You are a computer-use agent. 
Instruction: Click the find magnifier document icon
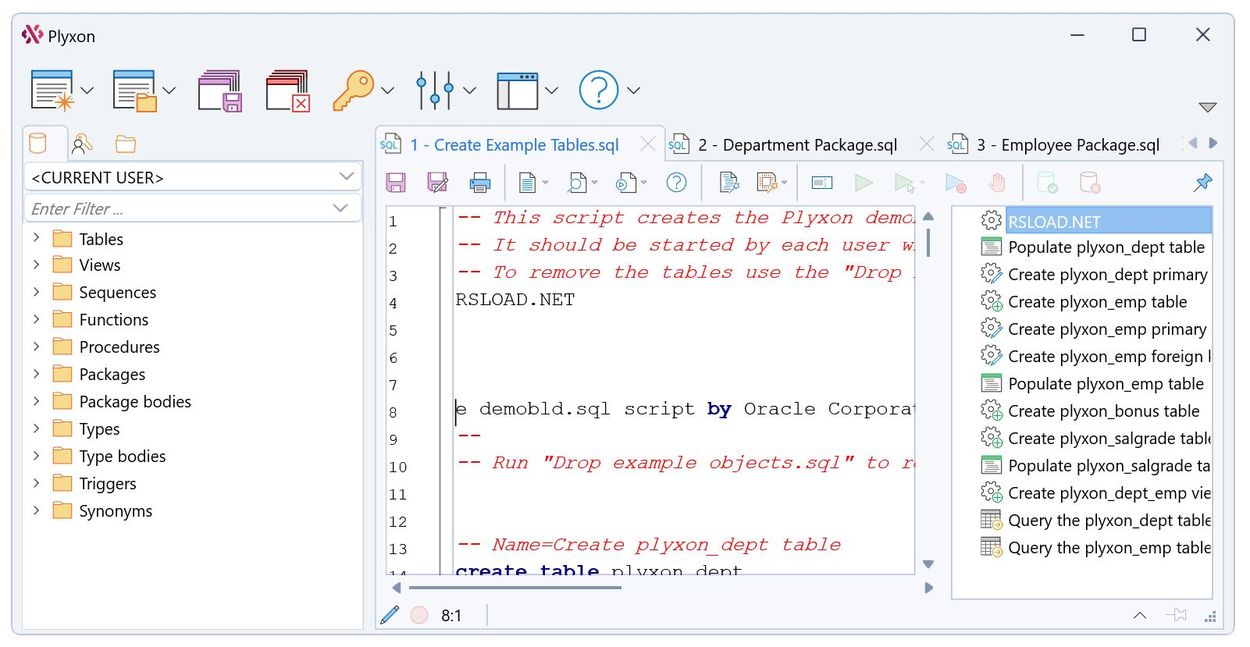(x=577, y=183)
